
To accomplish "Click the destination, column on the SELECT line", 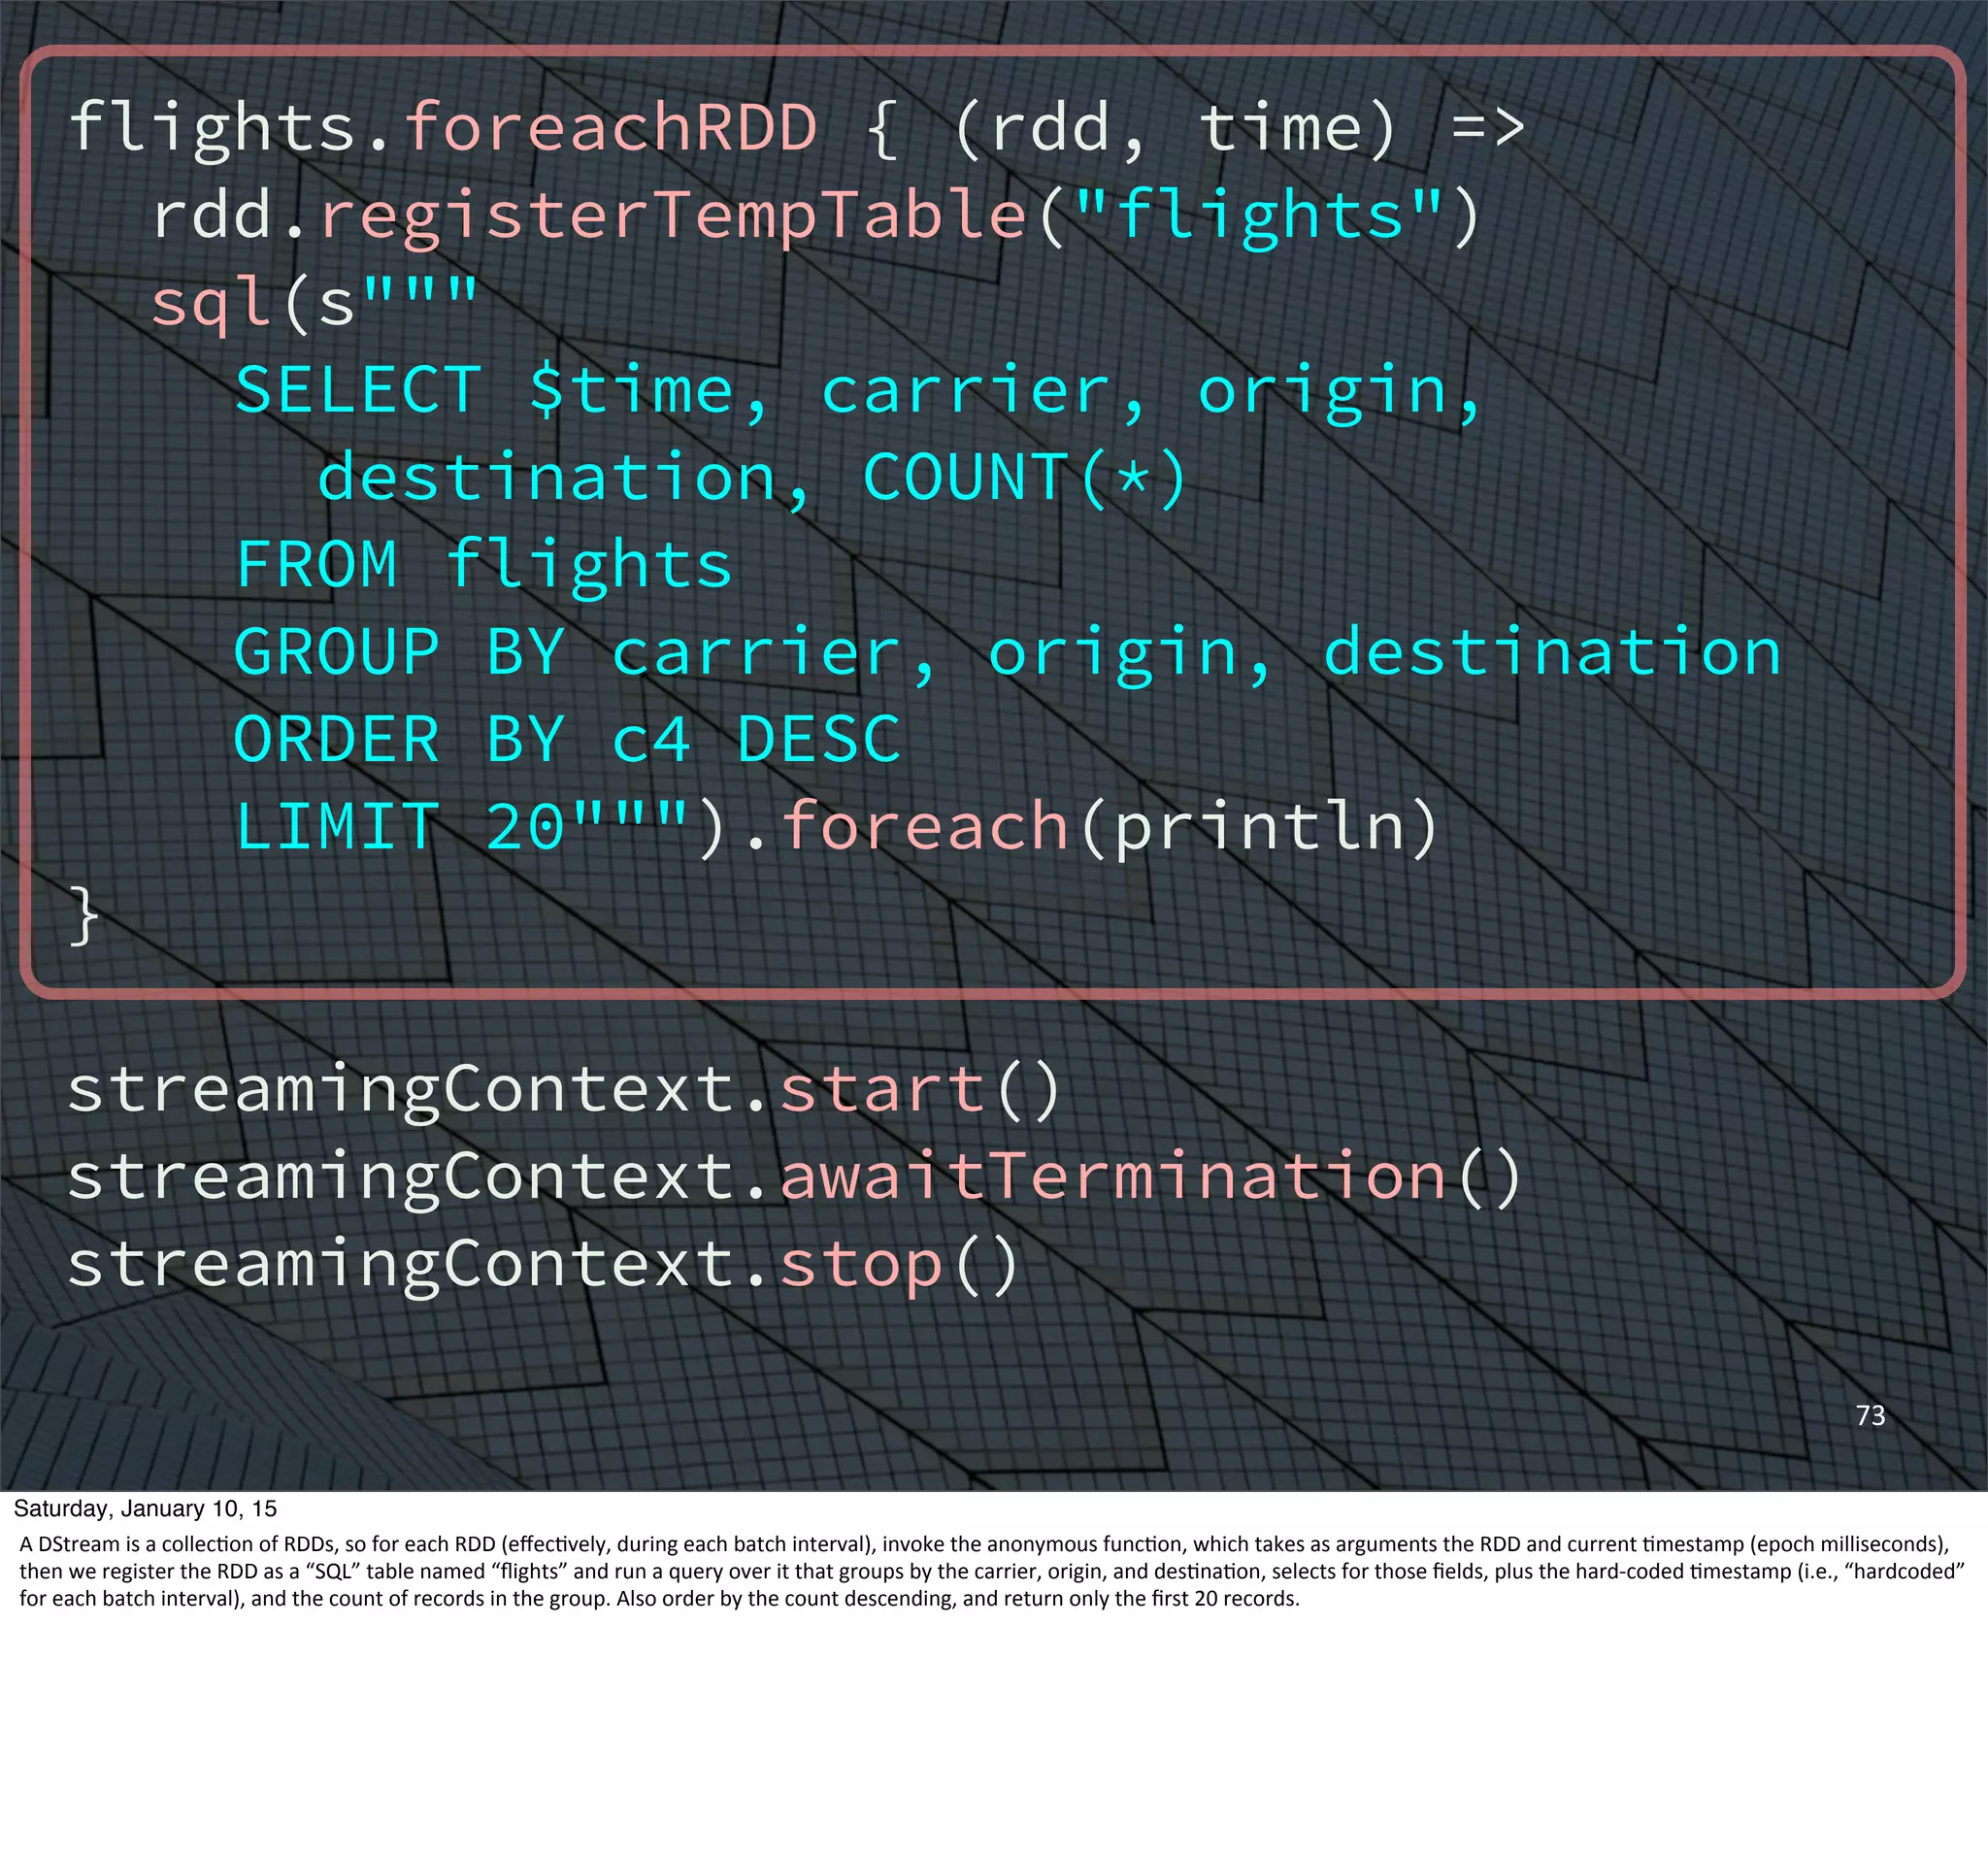I will pos(564,478).
